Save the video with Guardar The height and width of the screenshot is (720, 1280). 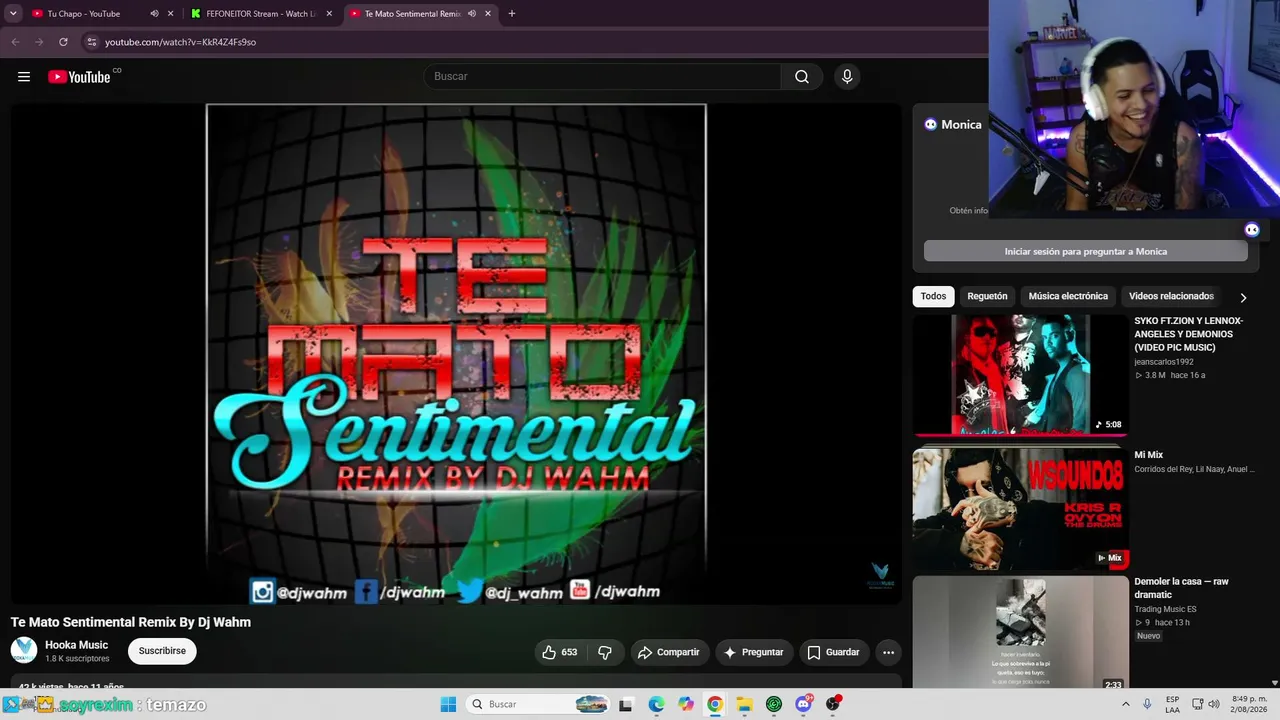[834, 652]
